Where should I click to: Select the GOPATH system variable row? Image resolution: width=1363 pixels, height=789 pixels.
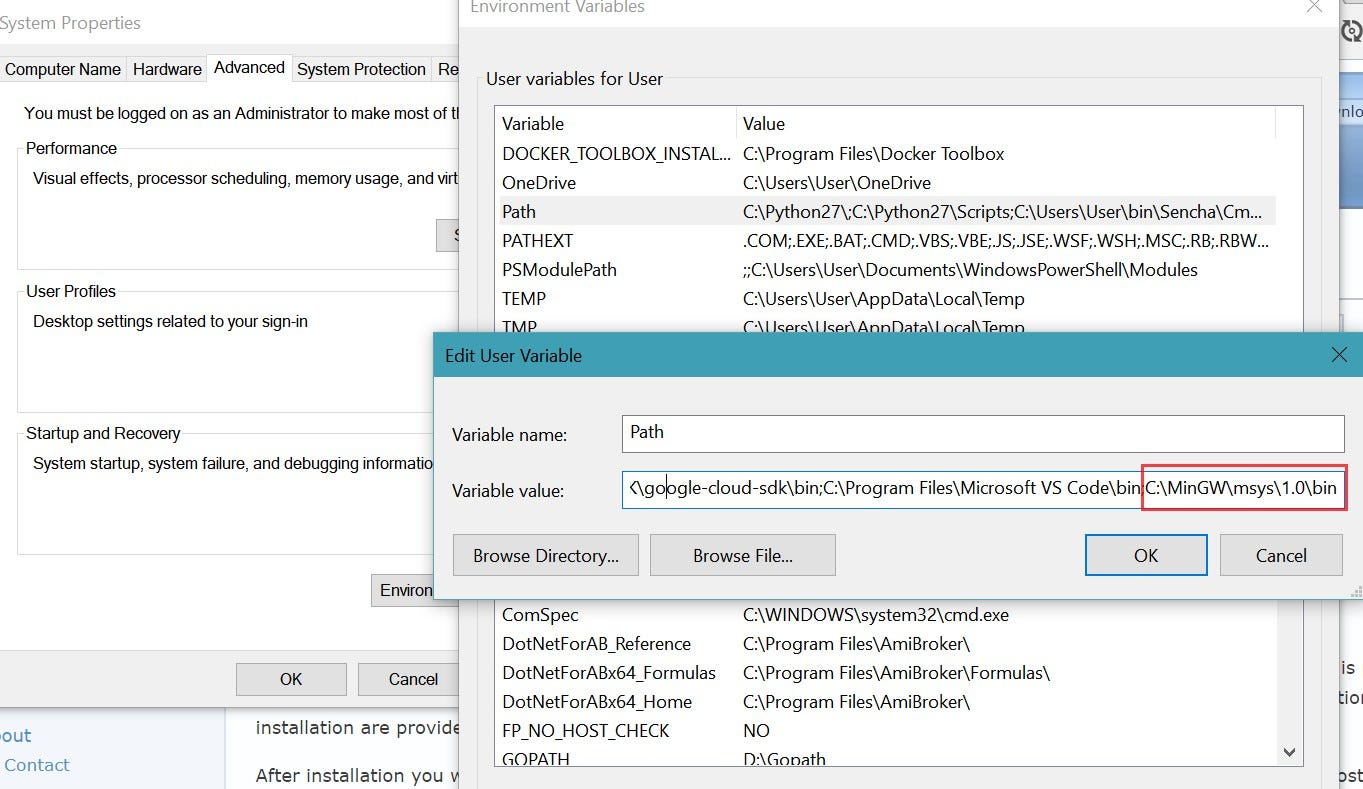tap(700, 759)
